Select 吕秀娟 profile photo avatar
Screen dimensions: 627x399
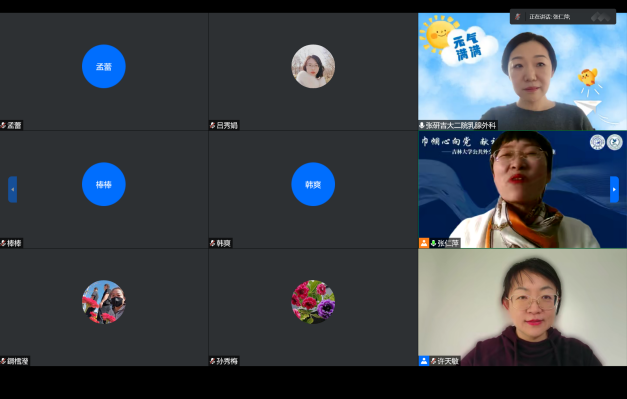tap(313, 66)
